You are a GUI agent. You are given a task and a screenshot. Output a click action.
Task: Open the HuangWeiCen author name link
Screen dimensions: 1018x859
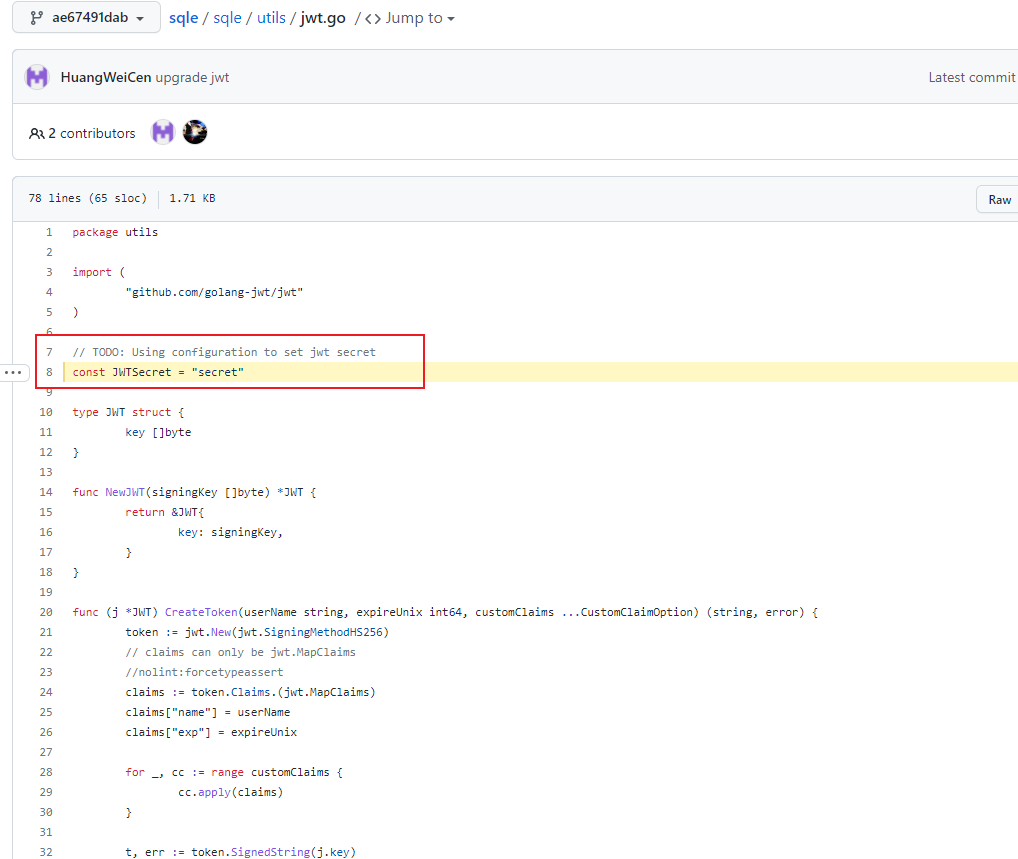click(x=106, y=77)
